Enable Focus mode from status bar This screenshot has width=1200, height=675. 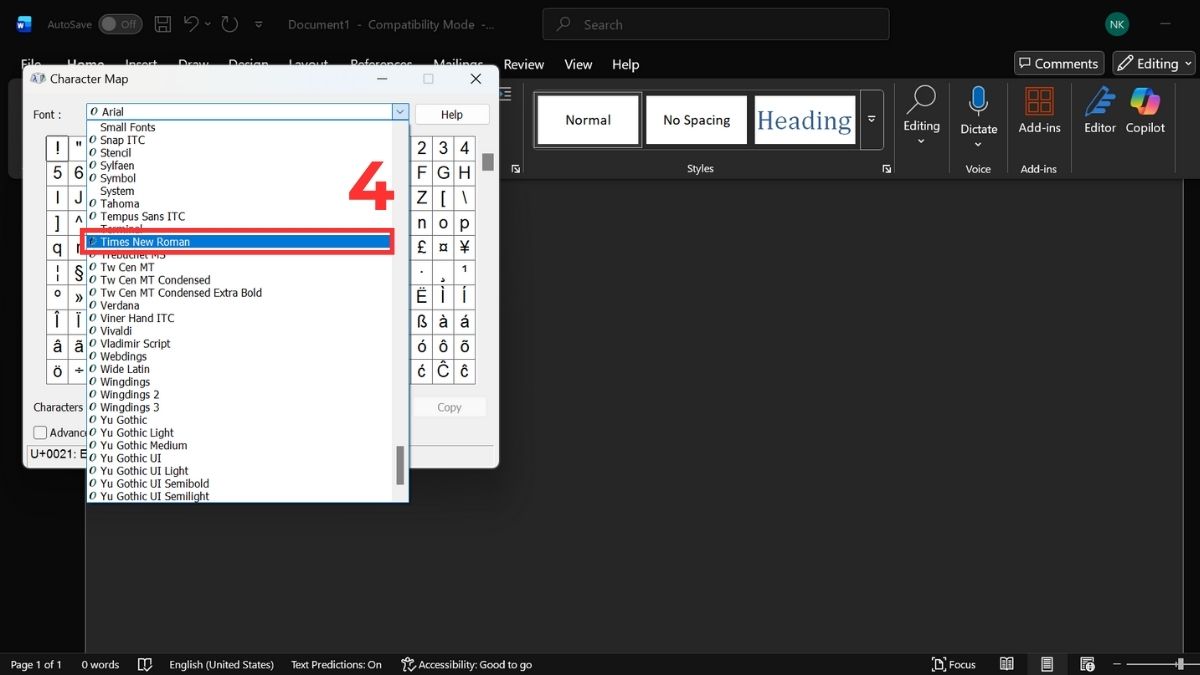954,664
